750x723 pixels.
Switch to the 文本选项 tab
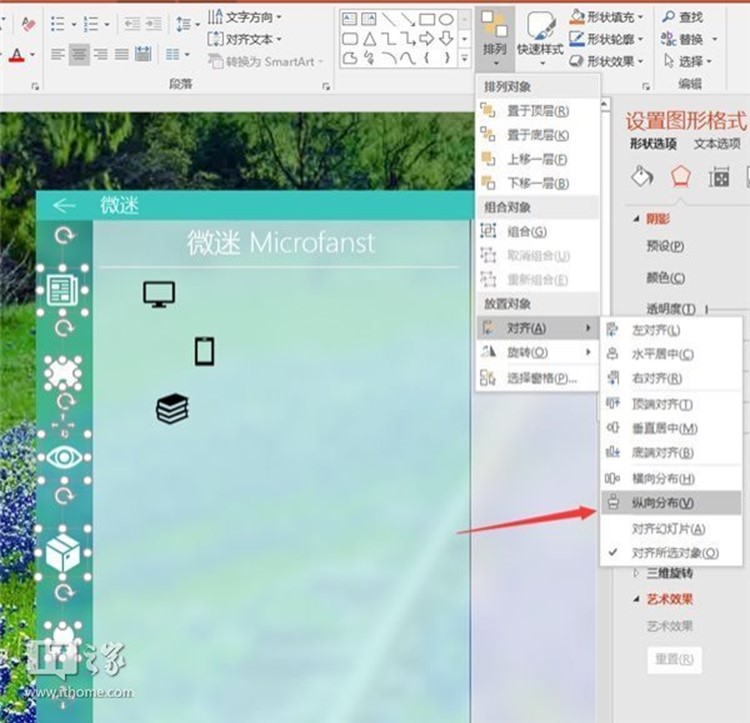(x=717, y=144)
